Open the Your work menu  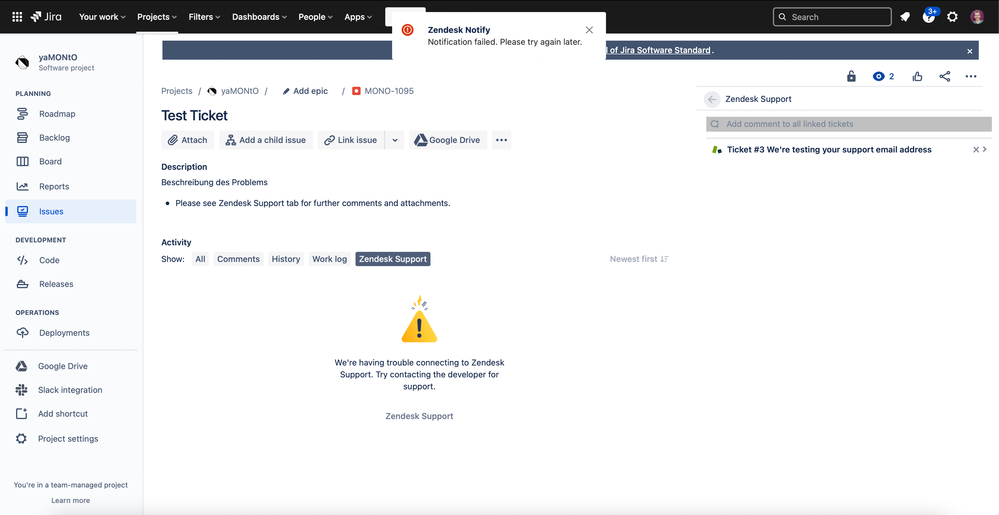102,17
